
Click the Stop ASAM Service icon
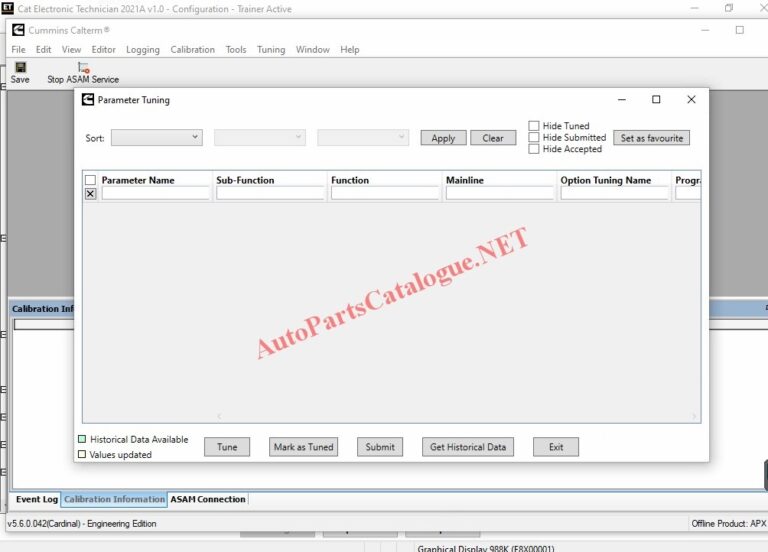coord(83,67)
